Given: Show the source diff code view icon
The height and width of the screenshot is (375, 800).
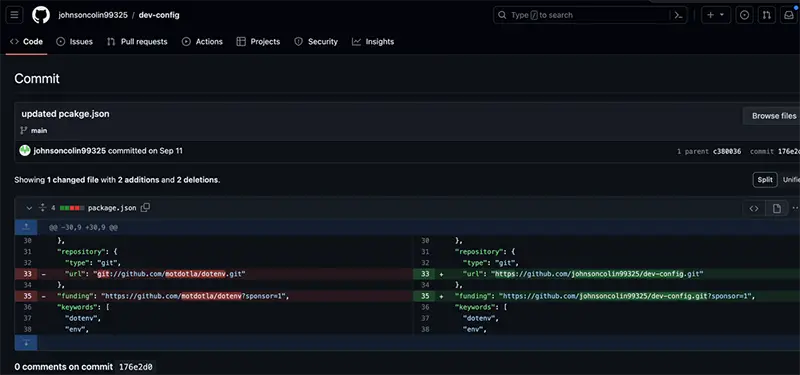Looking at the screenshot, I should tap(754, 208).
